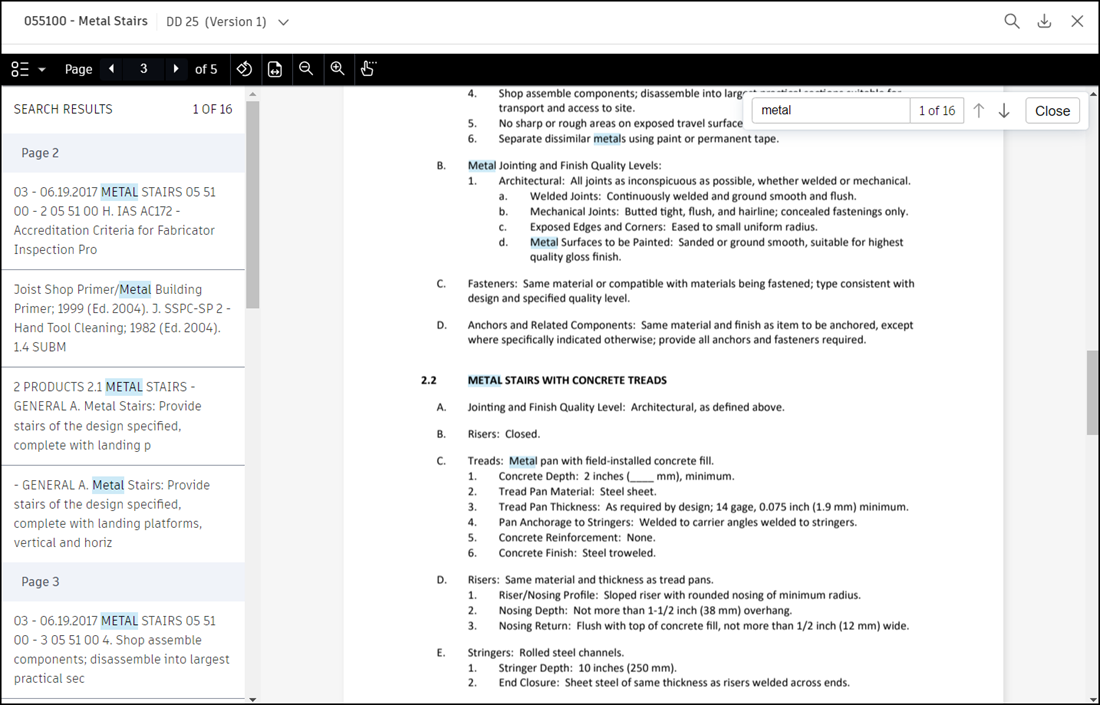This screenshot has height=705, width=1100.
Task: Select the Page 2 results header
Action: tap(123, 153)
